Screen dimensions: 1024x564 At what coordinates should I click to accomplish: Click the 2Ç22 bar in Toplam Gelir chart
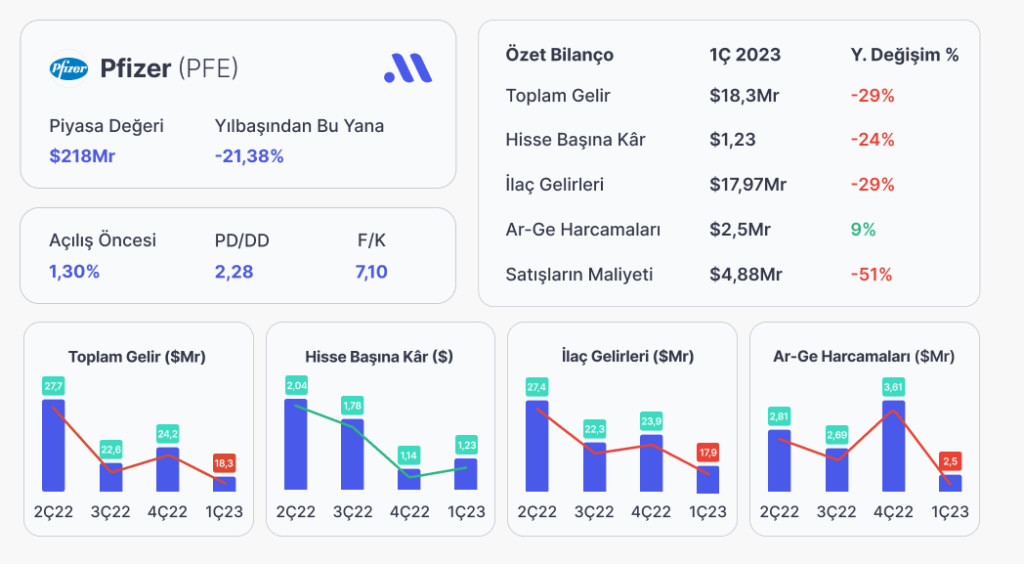click(54, 445)
